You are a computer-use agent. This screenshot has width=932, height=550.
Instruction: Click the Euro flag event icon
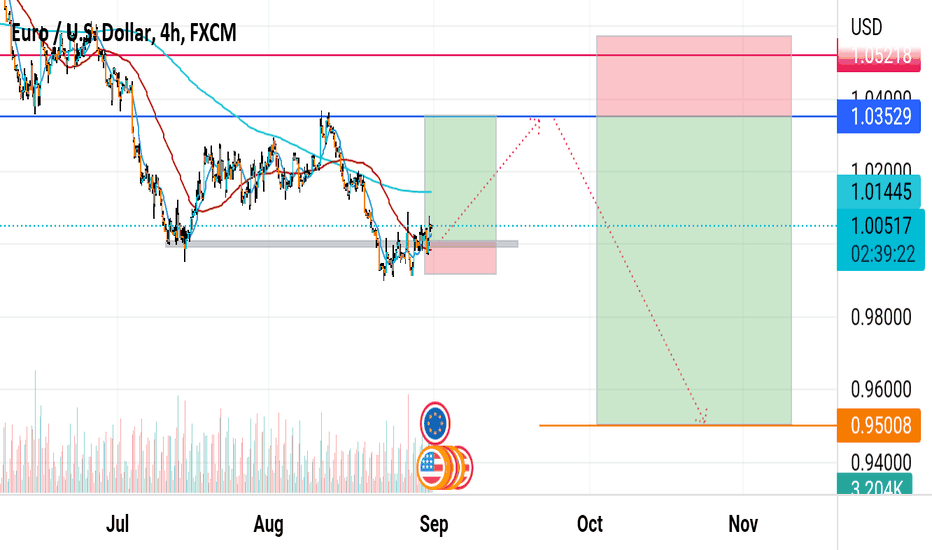coord(435,423)
